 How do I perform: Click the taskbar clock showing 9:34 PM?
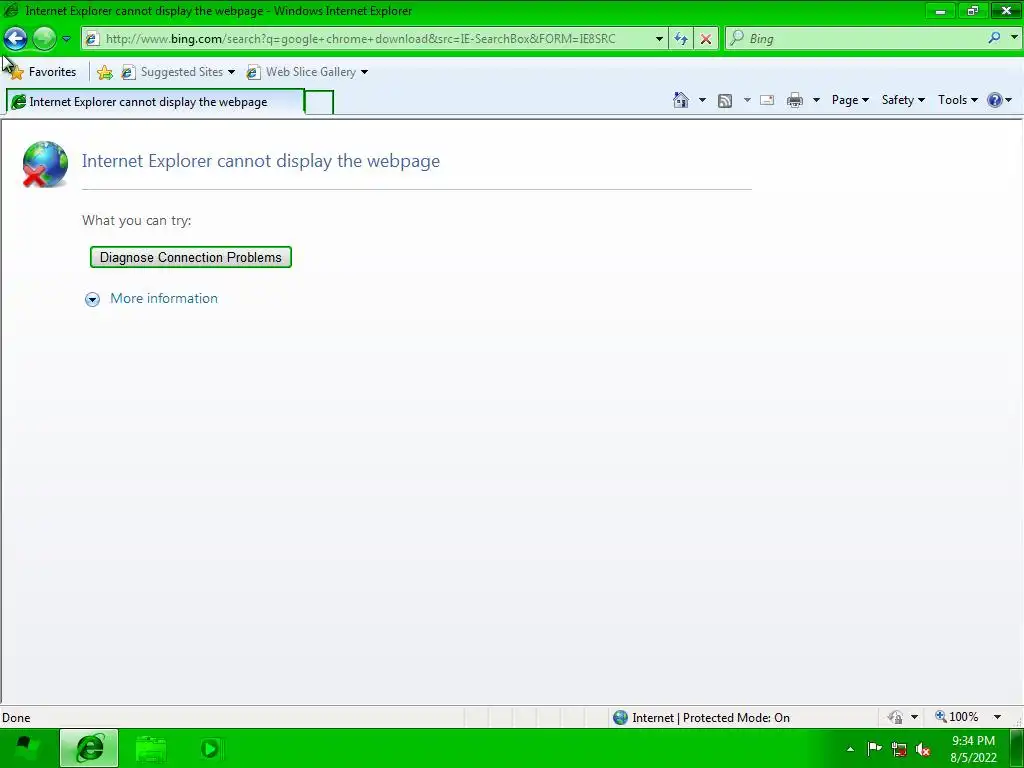point(974,749)
